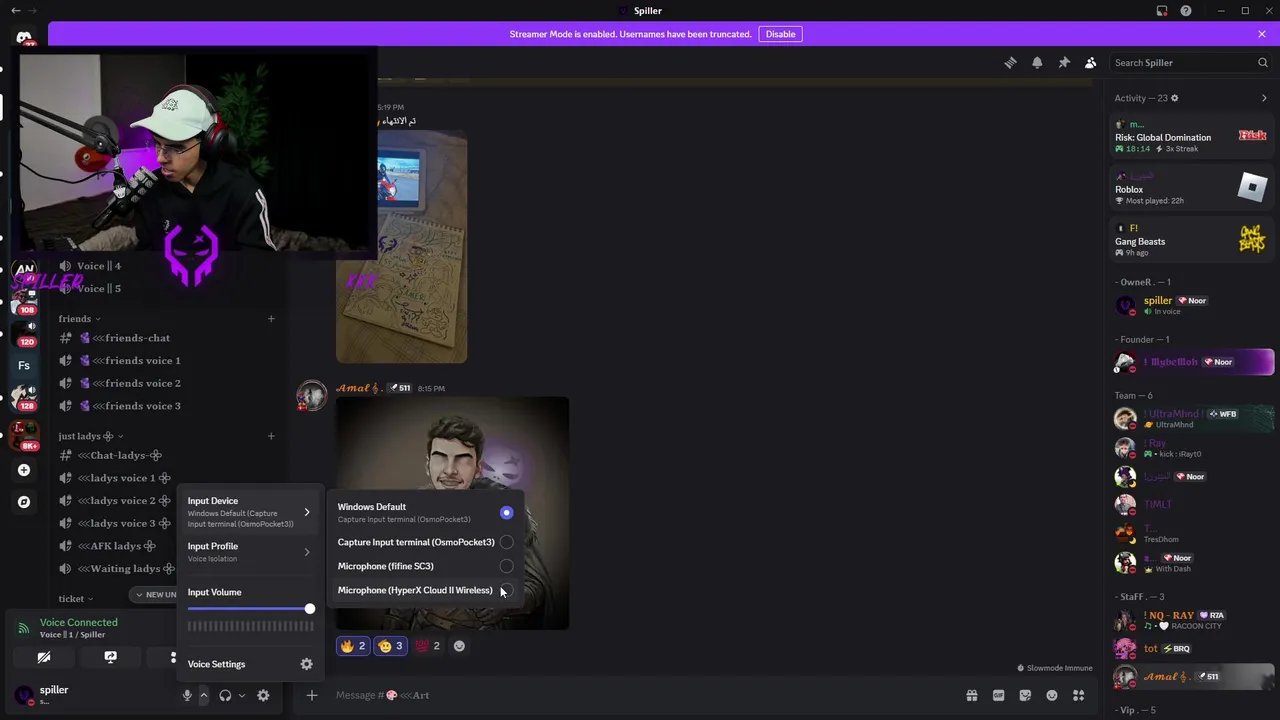Create channel plus next to just ladys
The height and width of the screenshot is (720, 1280).
271,436
